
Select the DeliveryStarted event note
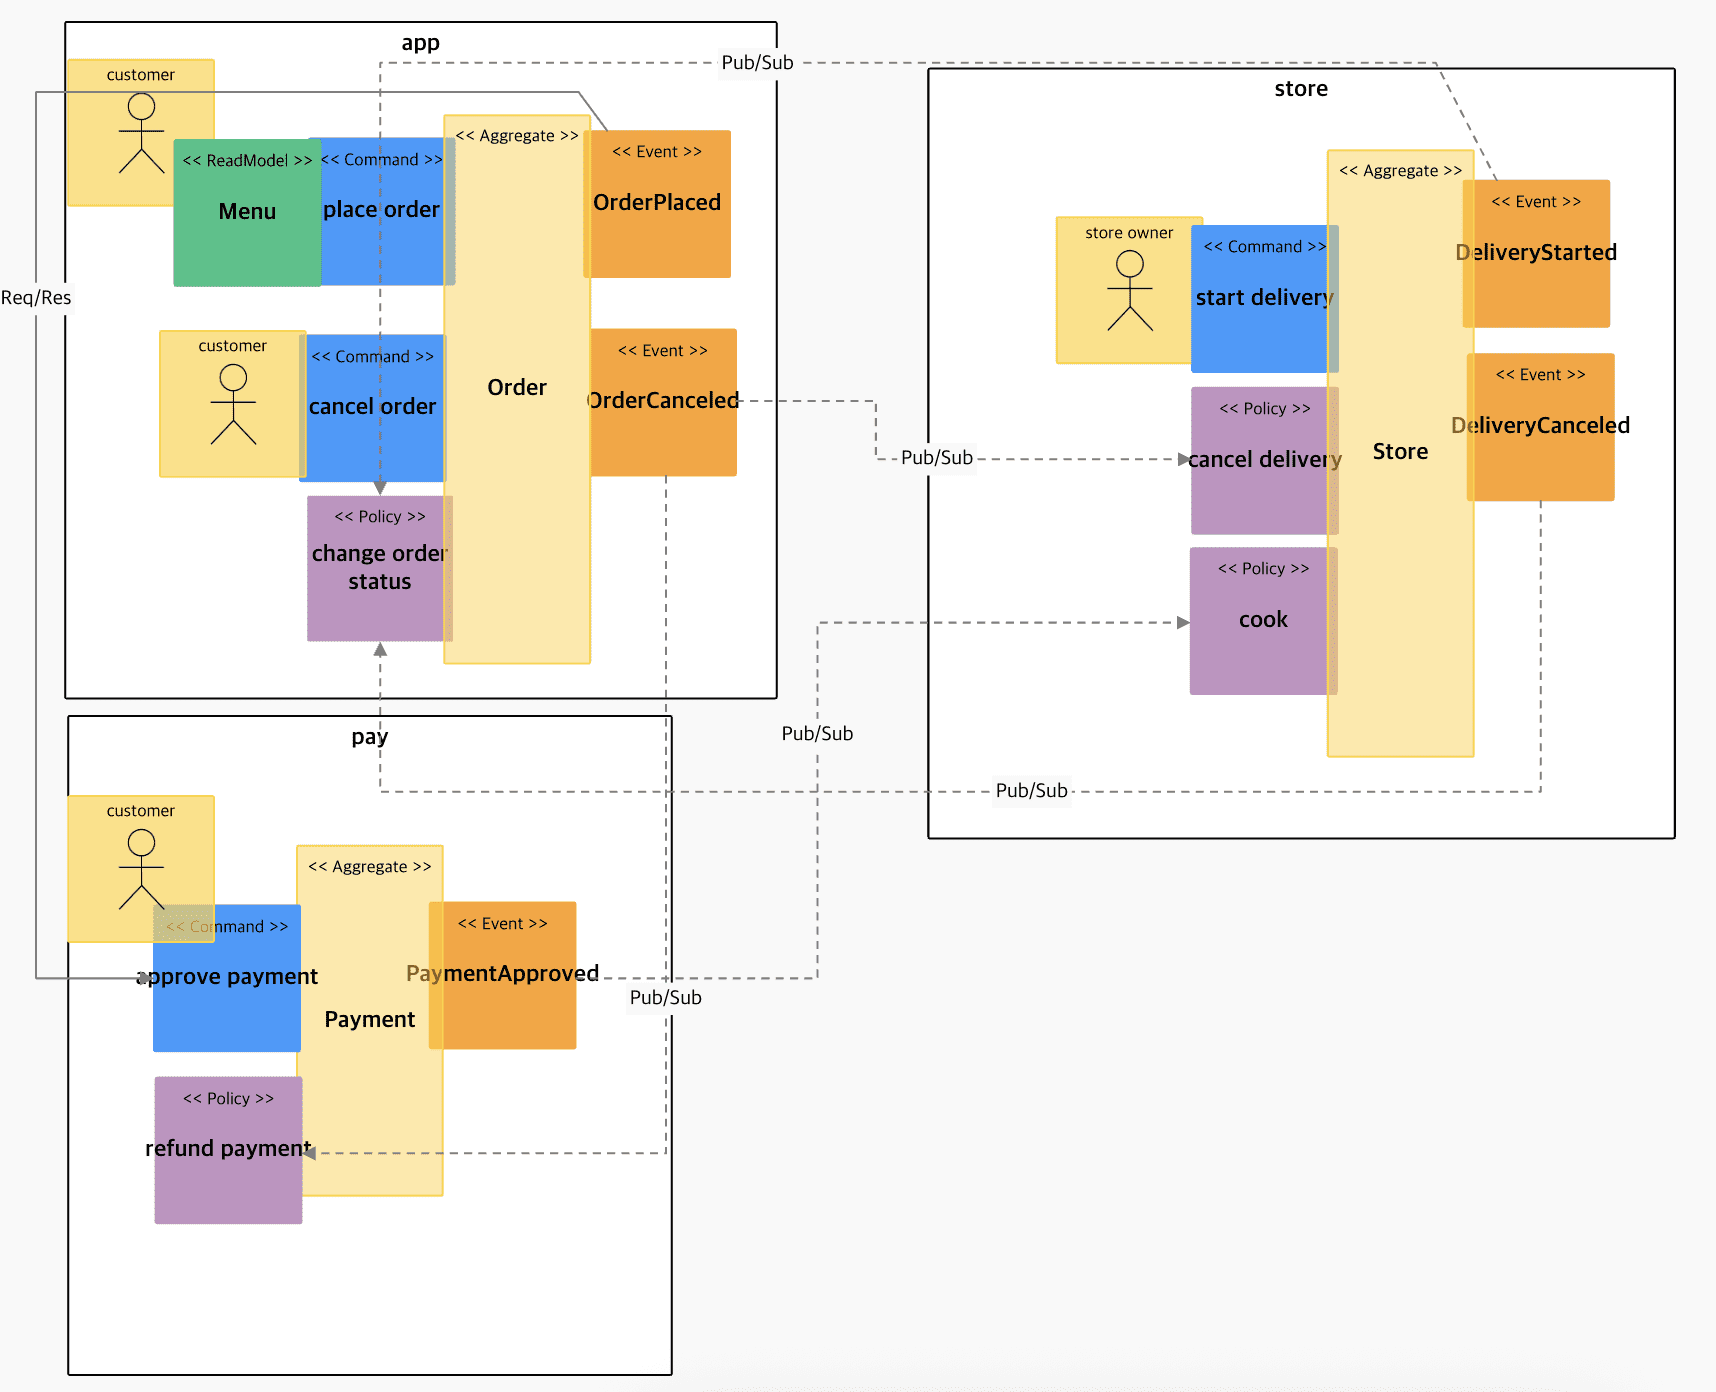(1536, 254)
